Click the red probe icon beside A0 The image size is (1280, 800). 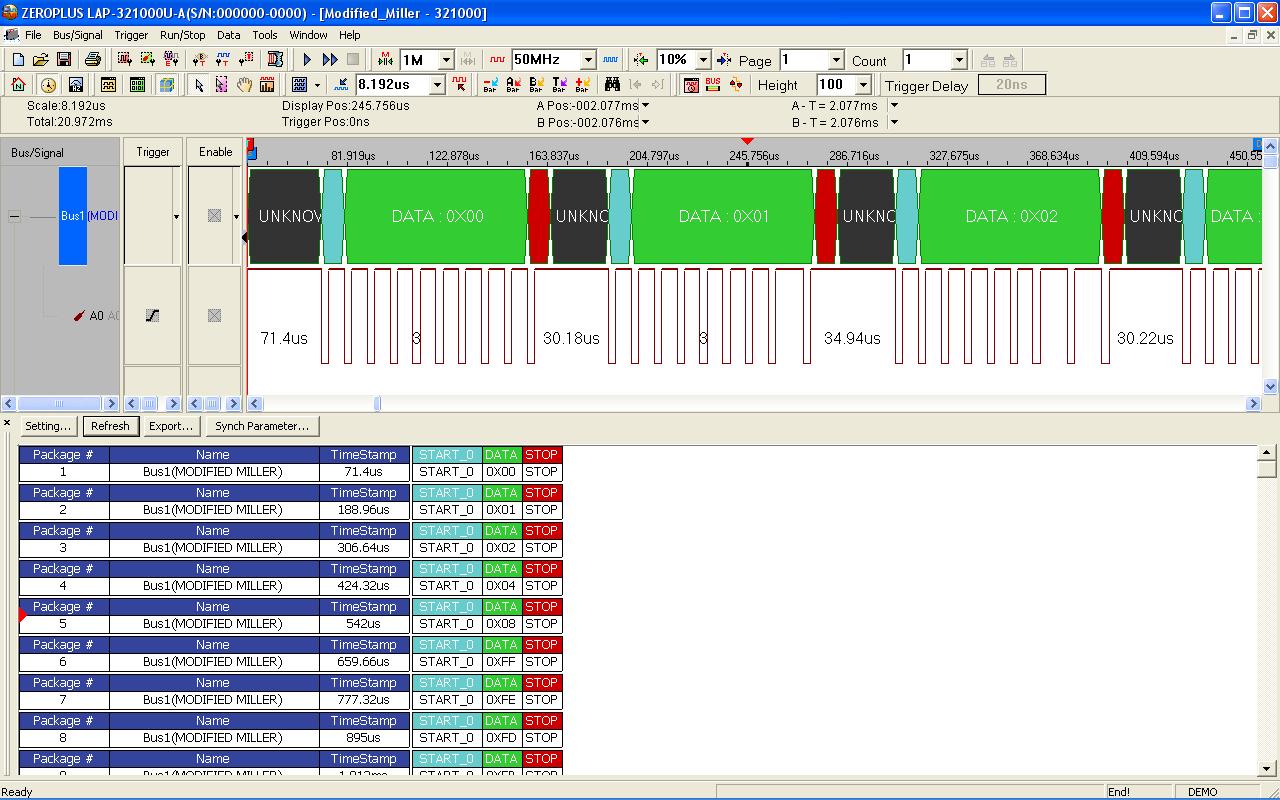79,316
